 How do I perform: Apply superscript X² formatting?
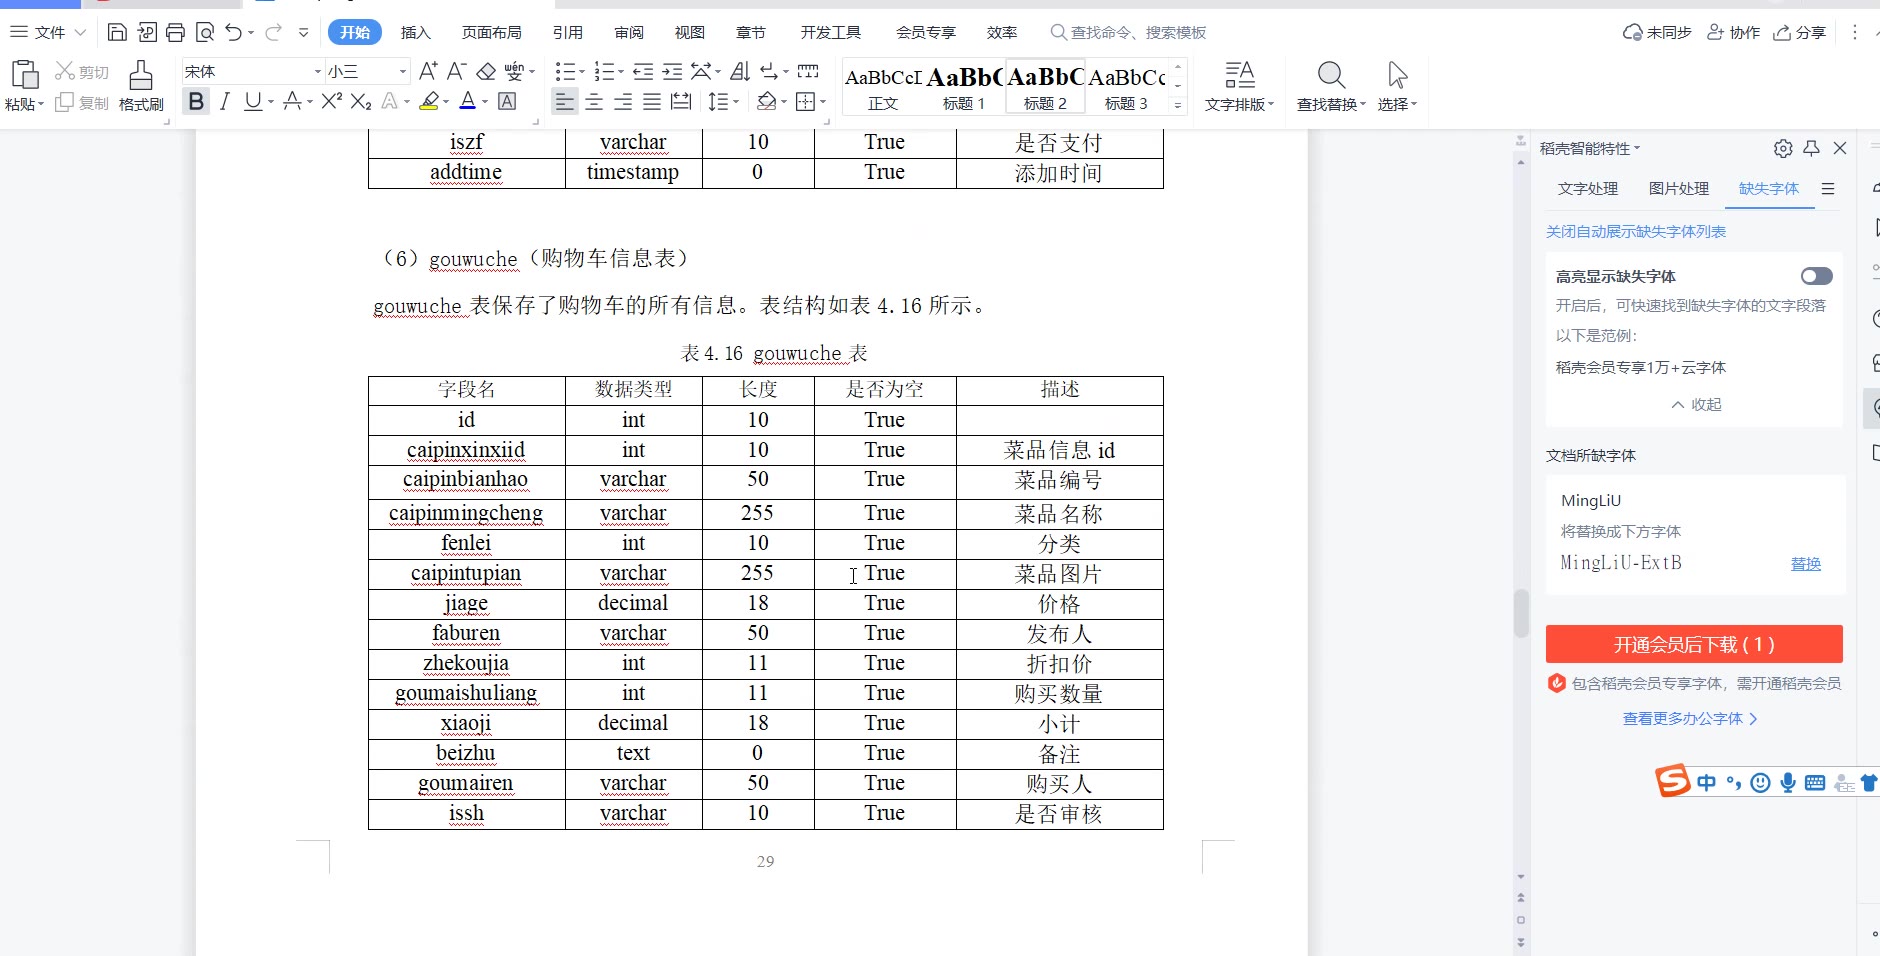tap(332, 101)
